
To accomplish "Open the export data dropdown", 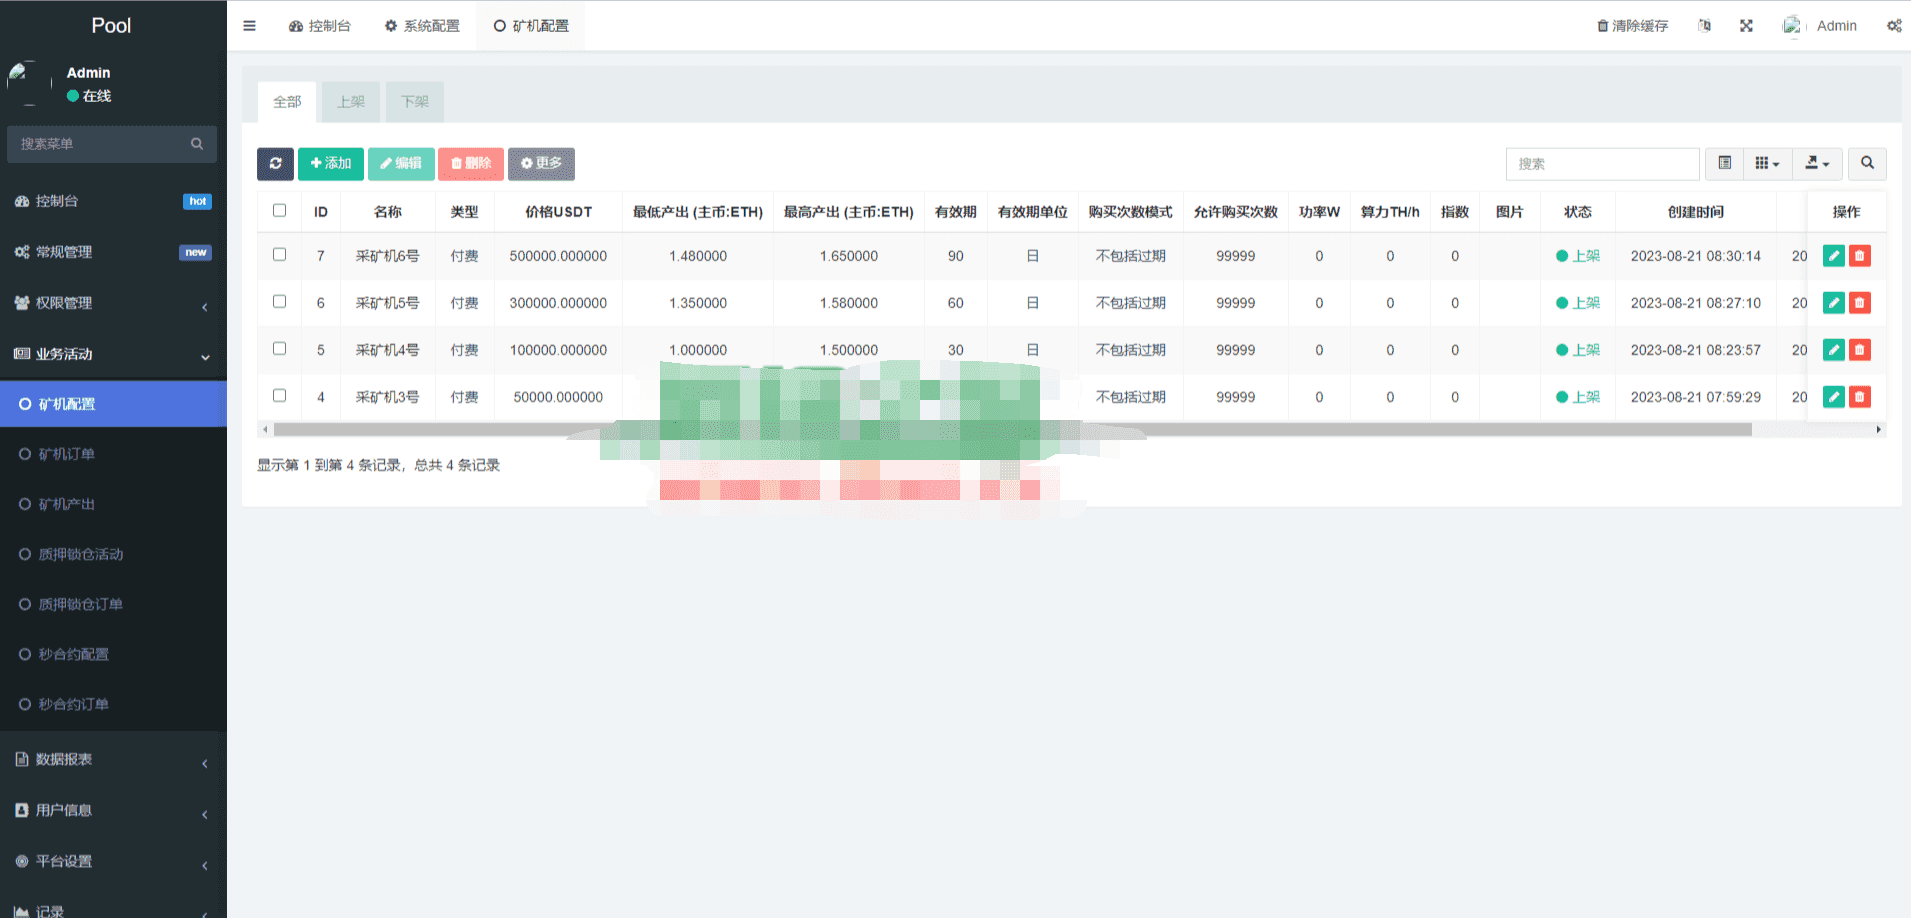I will tap(1817, 164).
